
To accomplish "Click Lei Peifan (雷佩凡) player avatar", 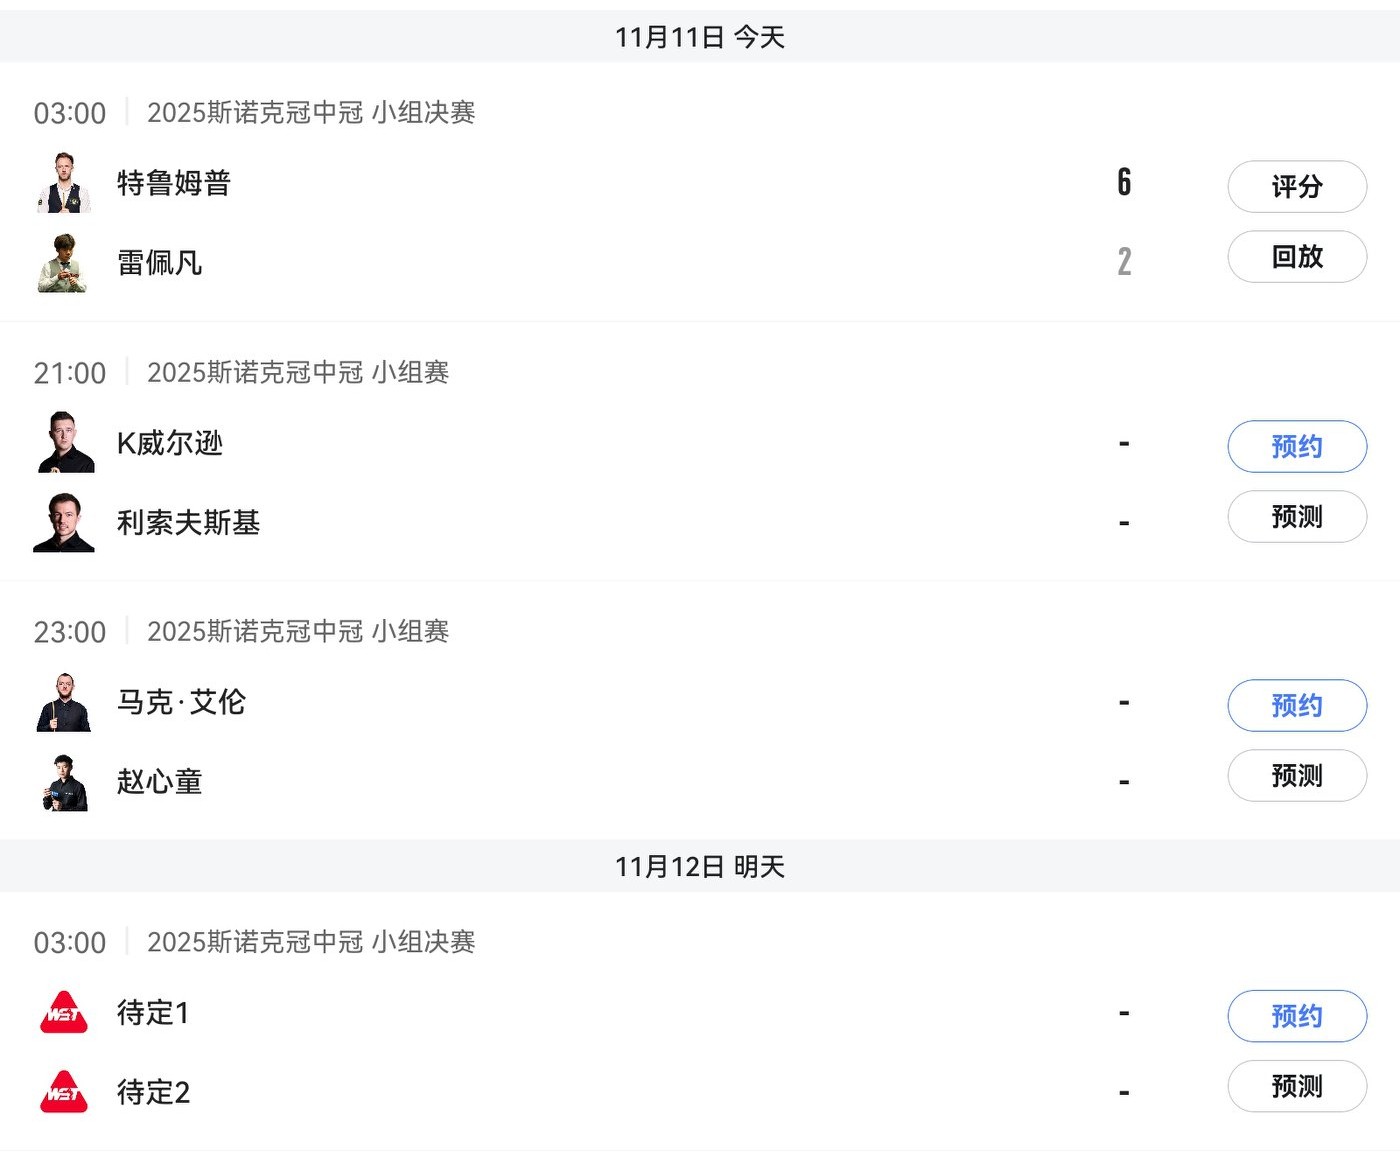I will coord(65,263).
